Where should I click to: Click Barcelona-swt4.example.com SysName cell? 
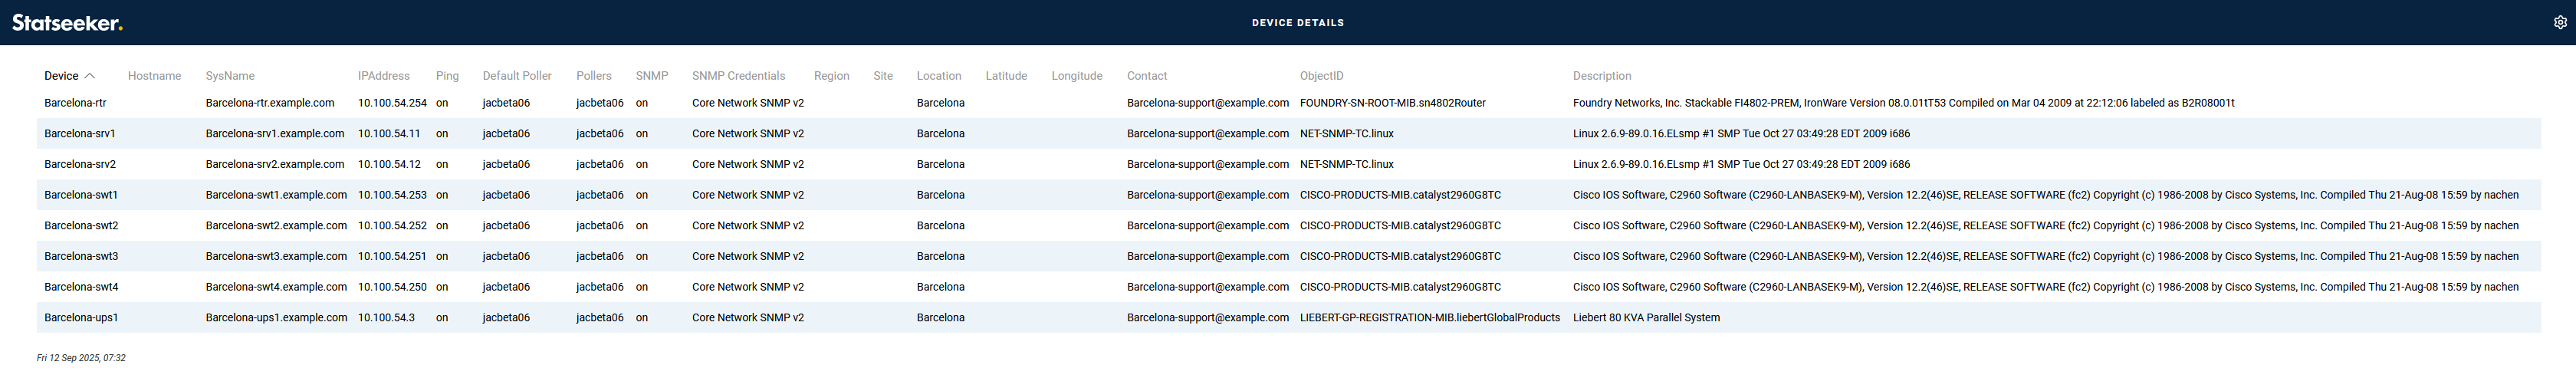(276, 287)
